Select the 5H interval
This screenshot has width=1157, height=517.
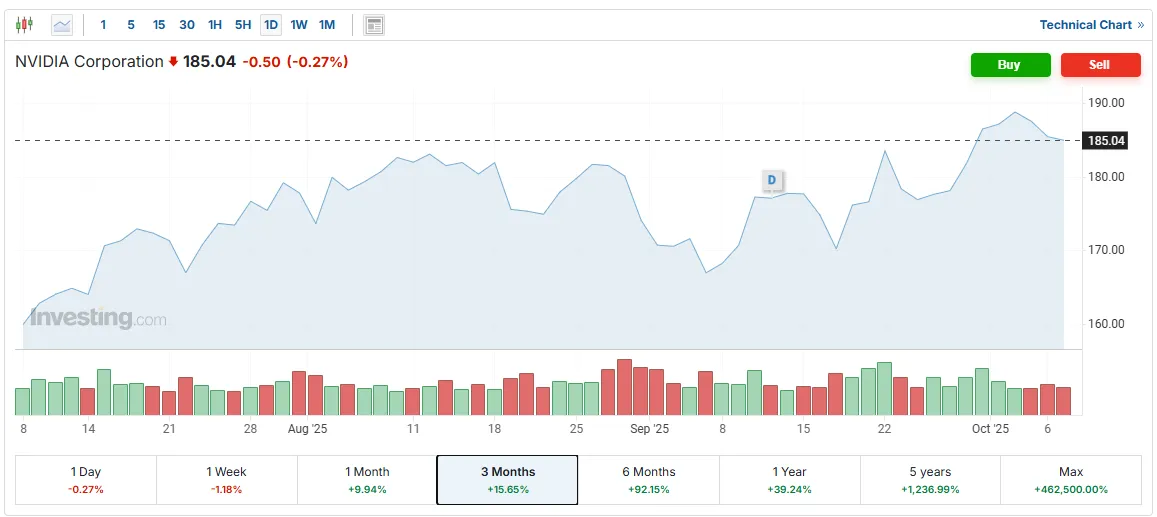coord(243,25)
